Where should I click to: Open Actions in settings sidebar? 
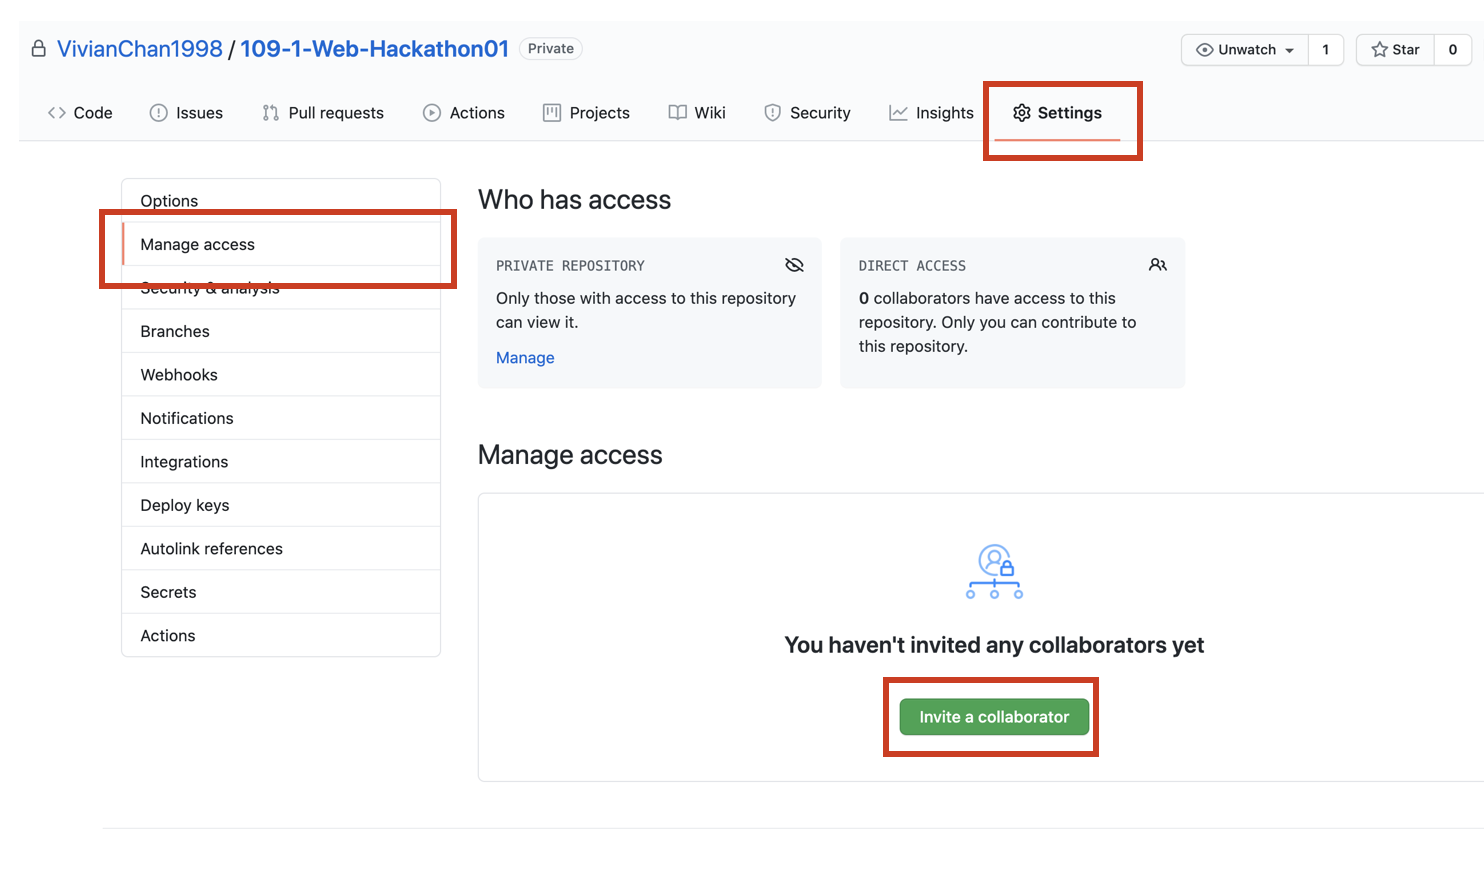pyautogui.click(x=281, y=636)
